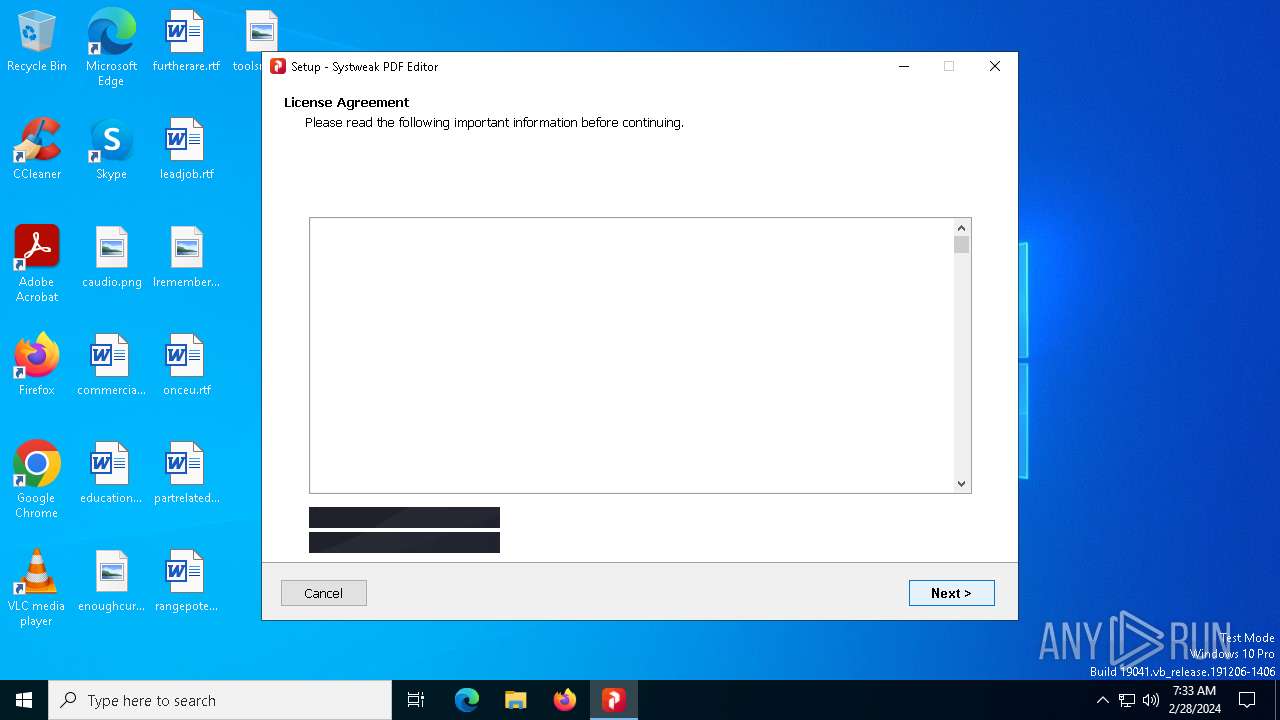Select the education... Word document
The image size is (1280, 720).
pyautogui.click(x=111, y=474)
